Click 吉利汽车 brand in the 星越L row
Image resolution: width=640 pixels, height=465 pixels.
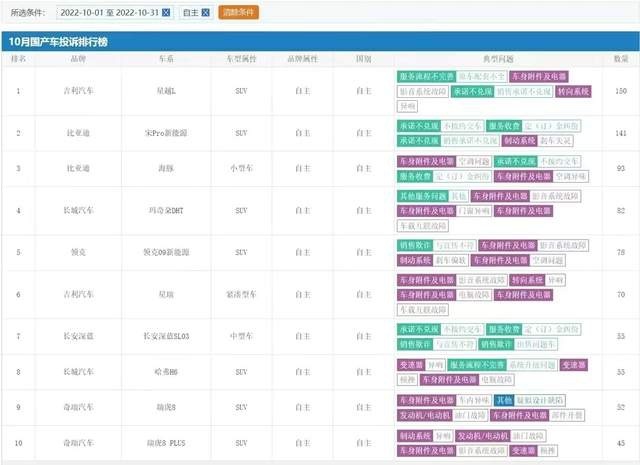(x=78, y=91)
